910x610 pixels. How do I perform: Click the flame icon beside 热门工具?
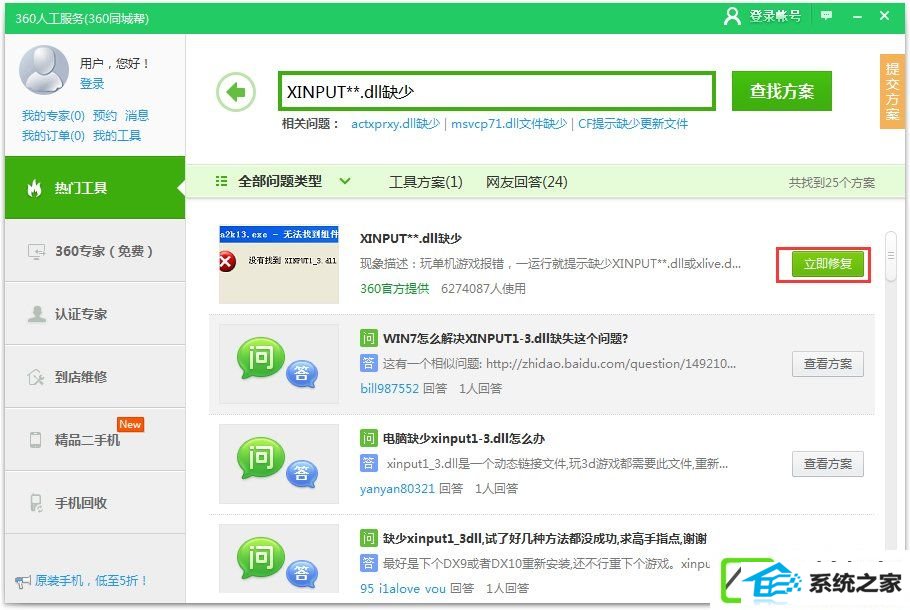pos(34,187)
